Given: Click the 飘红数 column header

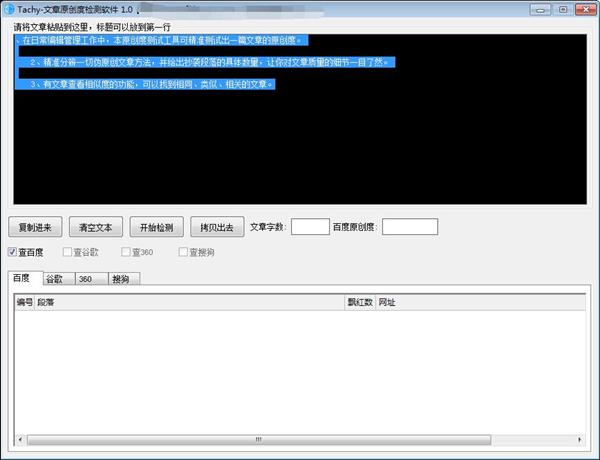Looking at the screenshot, I should pyautogui.click(x=360, y=302).
